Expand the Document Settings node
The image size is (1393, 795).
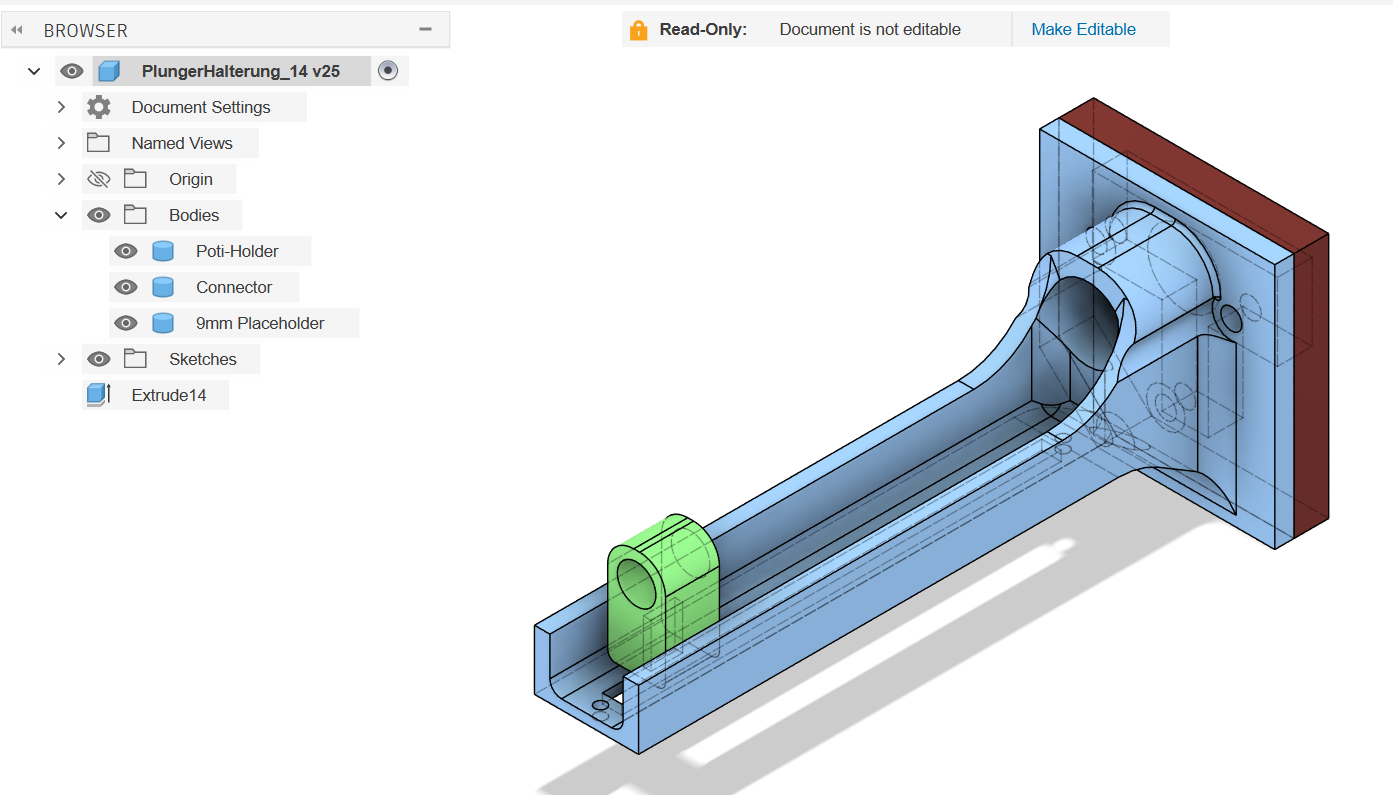coord(61,107)
